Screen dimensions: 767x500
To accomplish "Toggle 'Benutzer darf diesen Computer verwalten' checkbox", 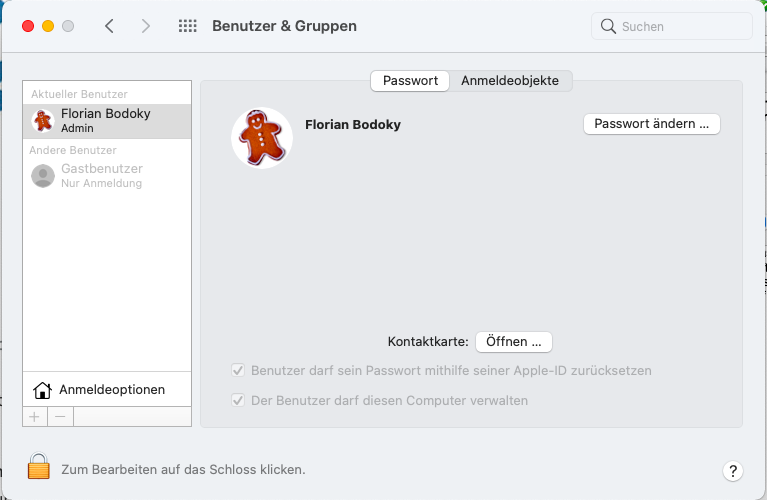I will pyautogui.click(x=238, y=400).
